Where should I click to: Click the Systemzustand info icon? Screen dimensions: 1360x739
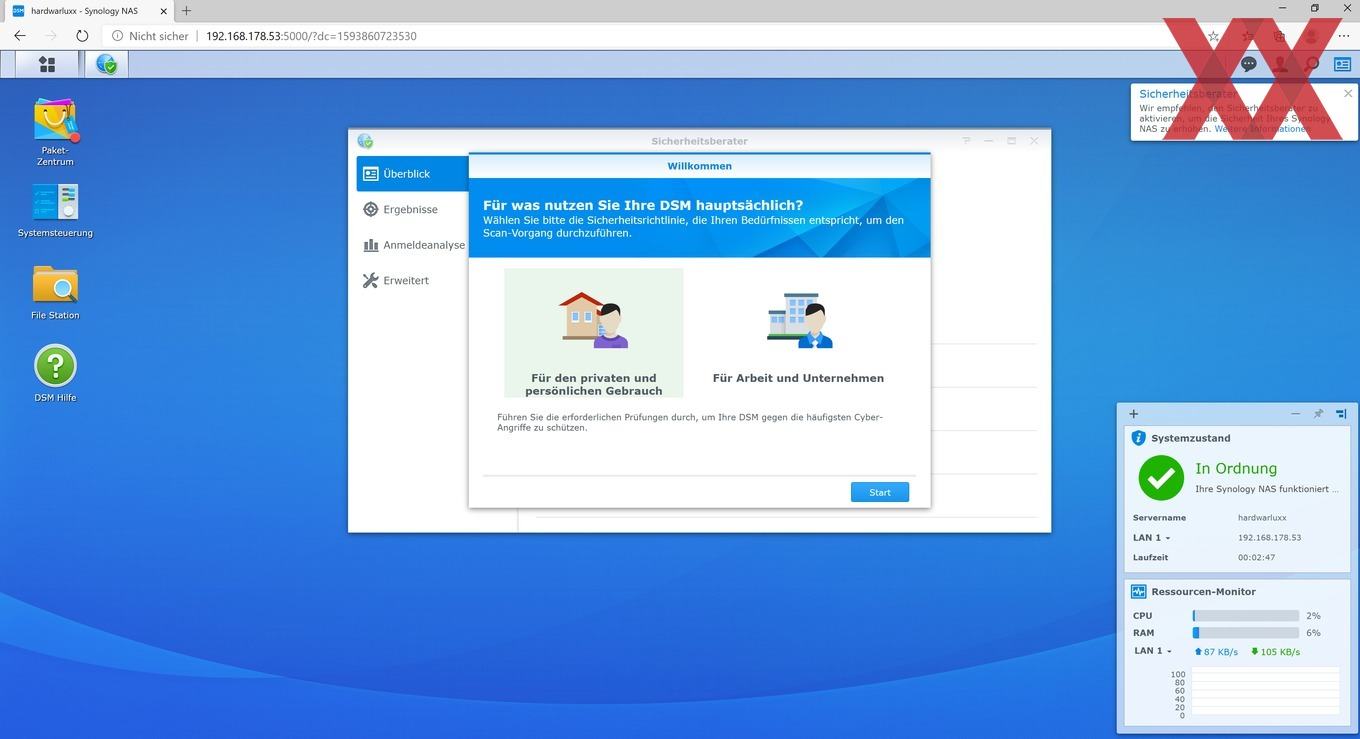(x=1138, y=438)
